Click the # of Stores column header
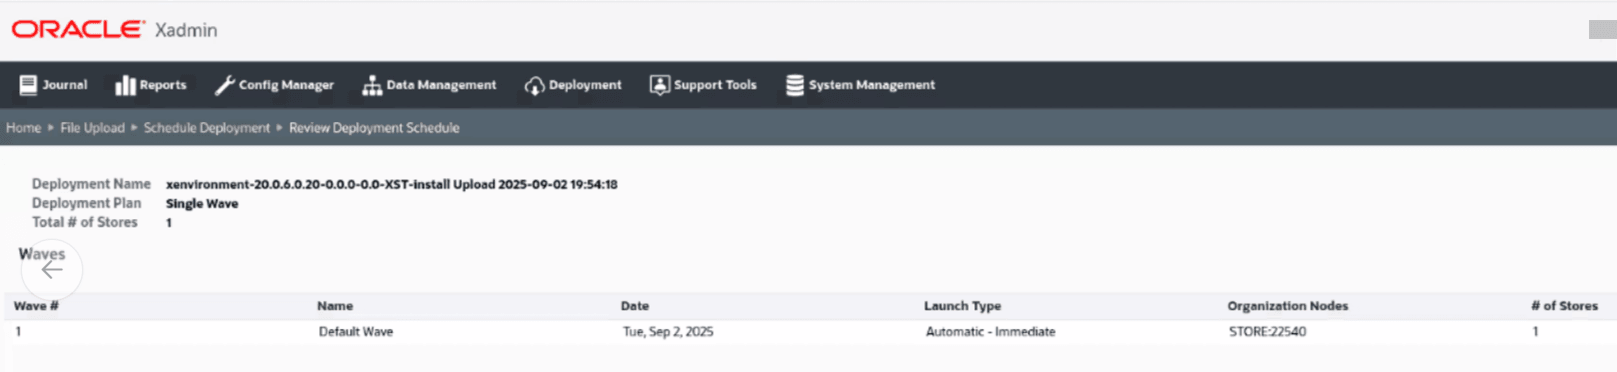Viewport: 1617px width, 372px height. tap(1564, 306)
